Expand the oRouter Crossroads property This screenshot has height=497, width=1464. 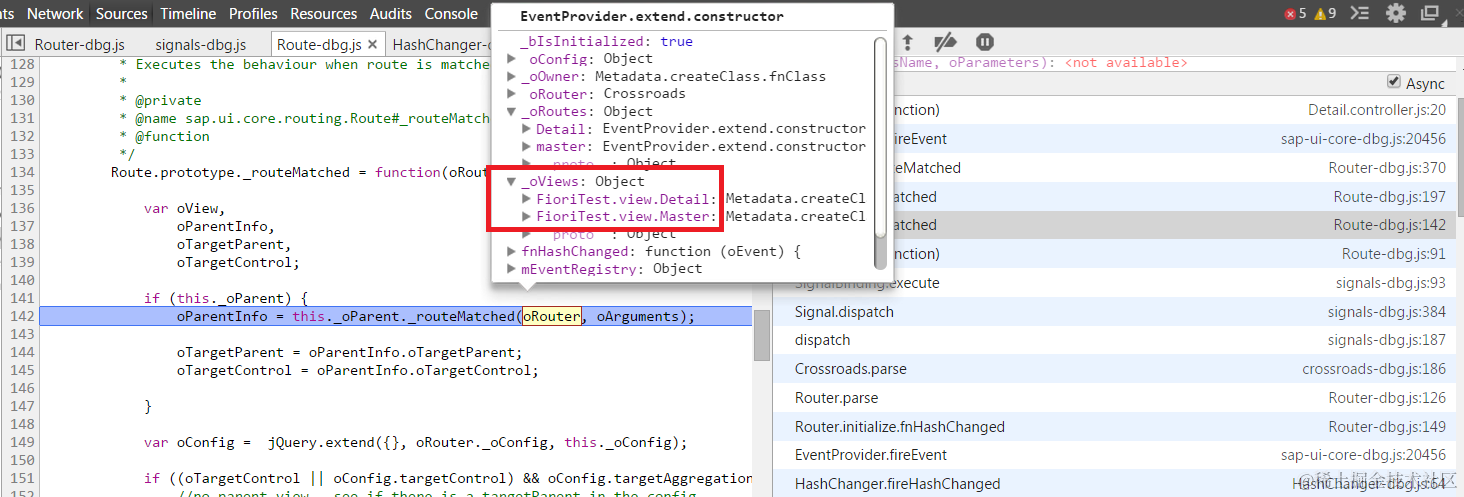[x=512, y=94]
